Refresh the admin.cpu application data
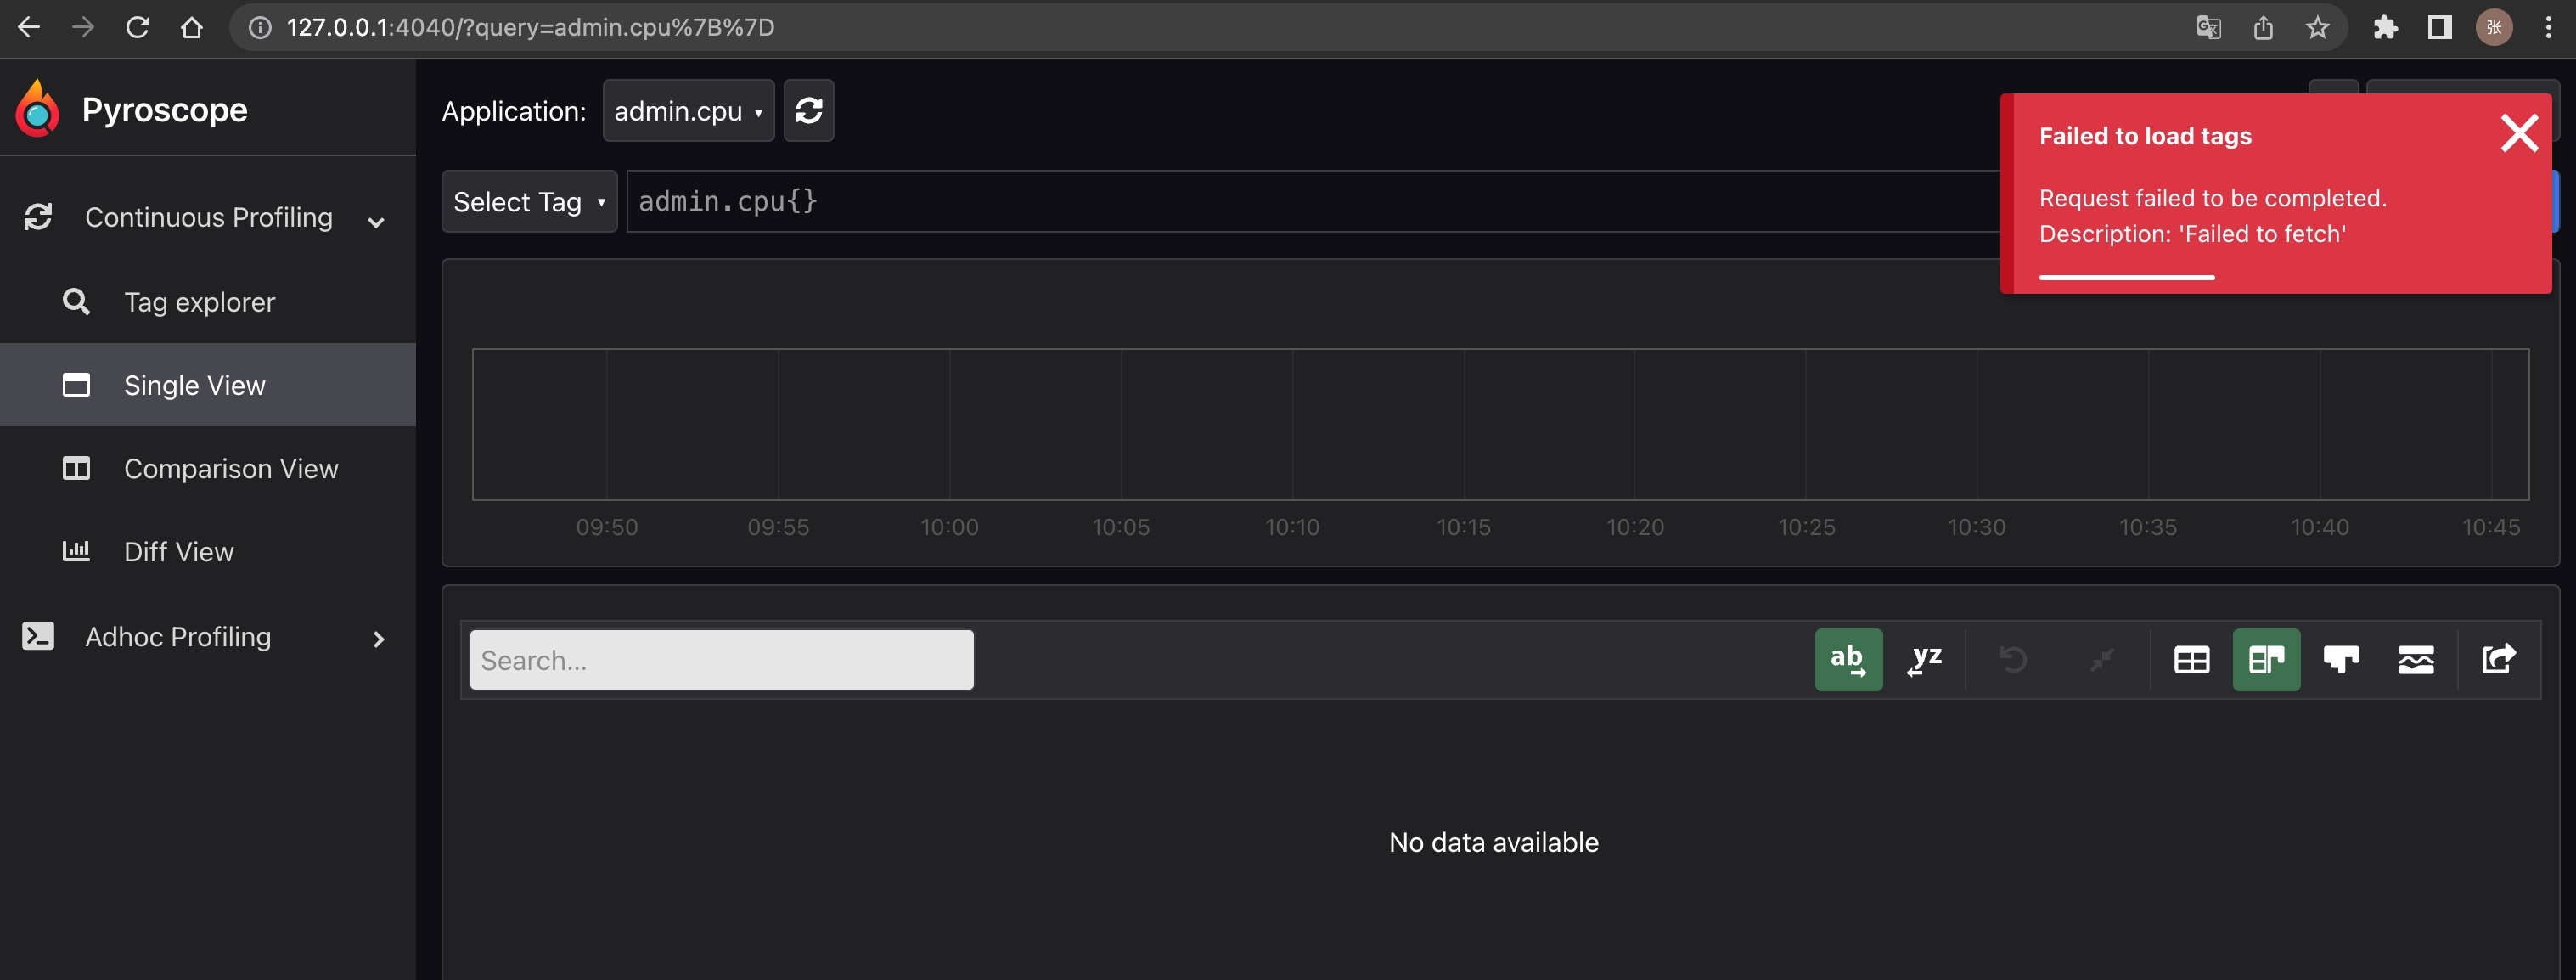Viewport: 2576px width, 980px height. point(809,110)
